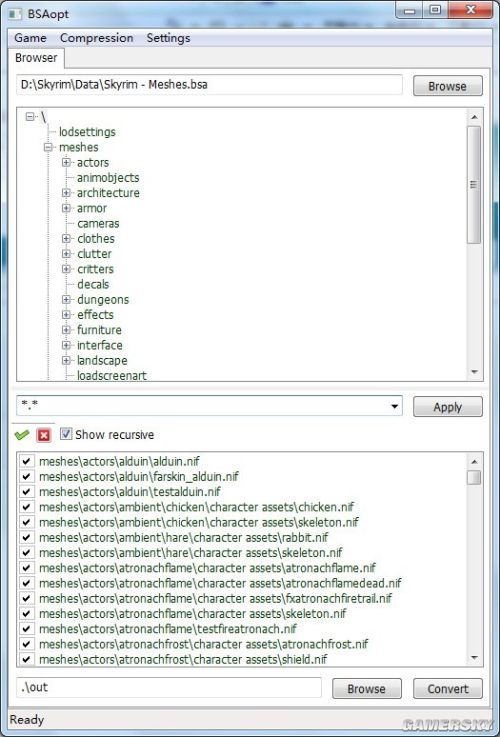500x737 pixels.
Task: Expand the architecture folder
Action: [66, 193]
